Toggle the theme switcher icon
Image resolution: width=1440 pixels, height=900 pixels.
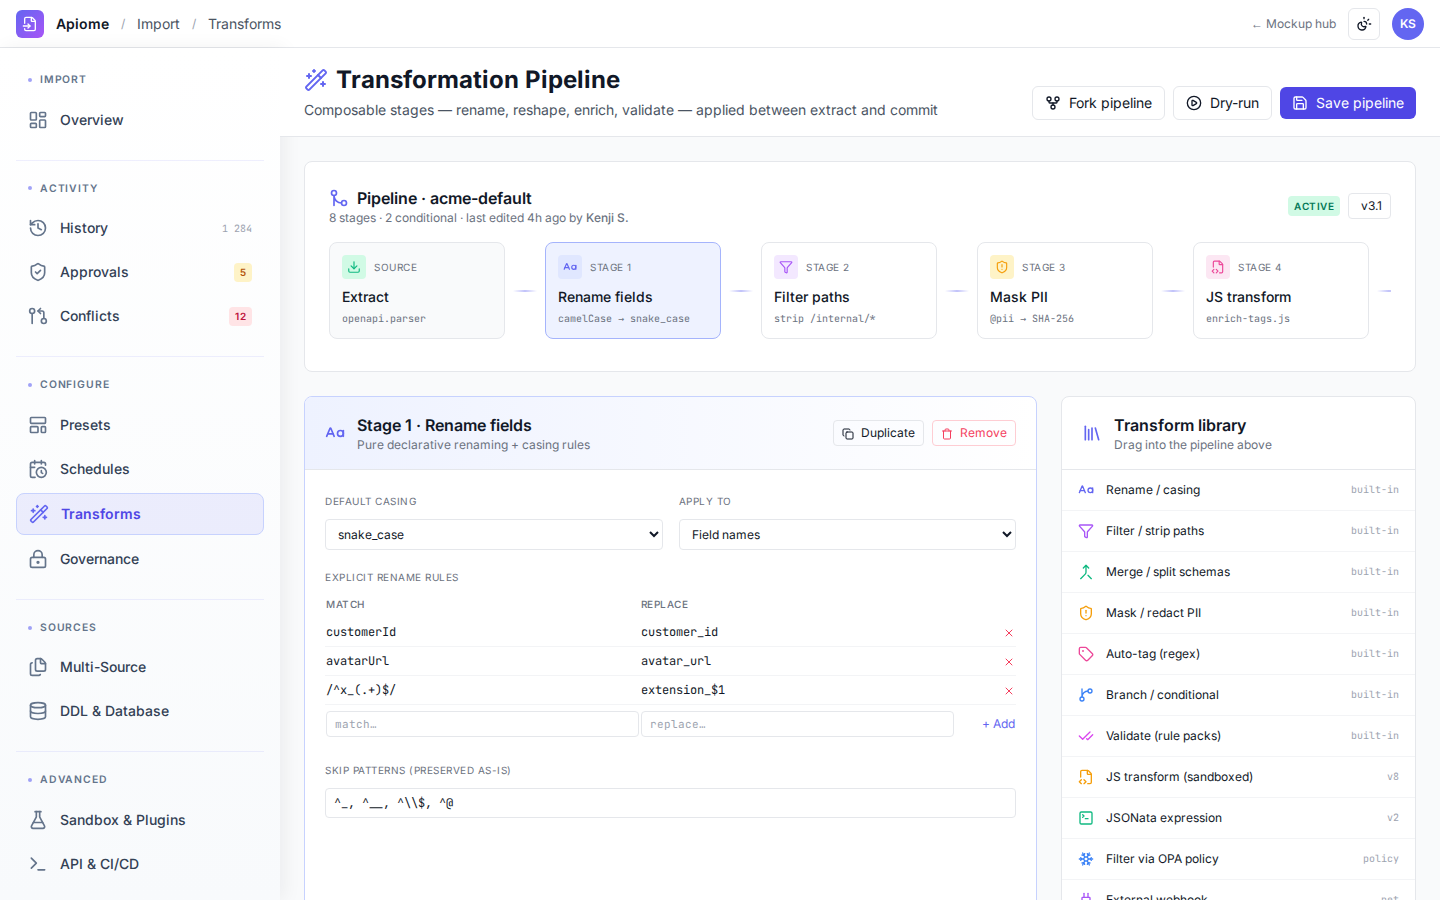coord(1364,24)
